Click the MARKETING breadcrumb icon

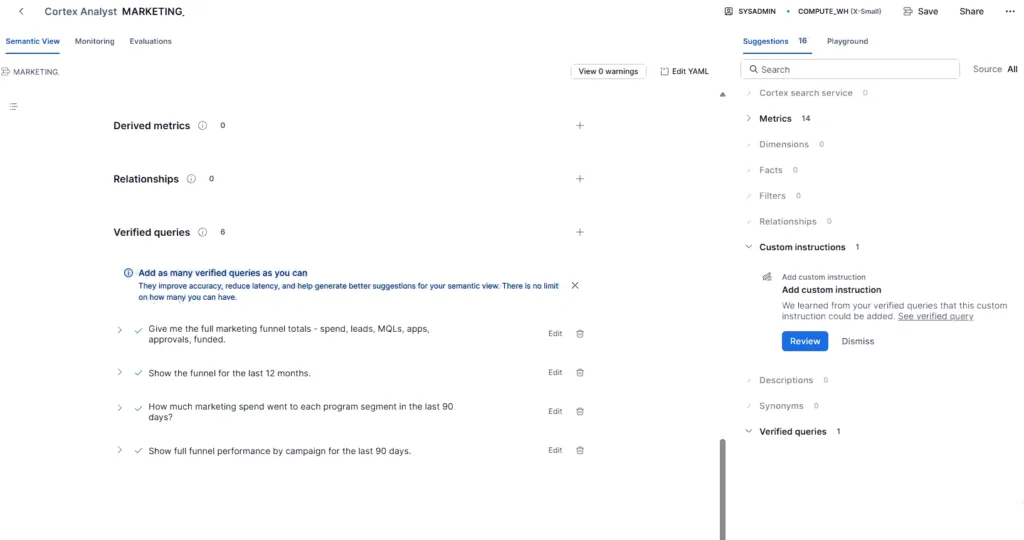point(5,72)
